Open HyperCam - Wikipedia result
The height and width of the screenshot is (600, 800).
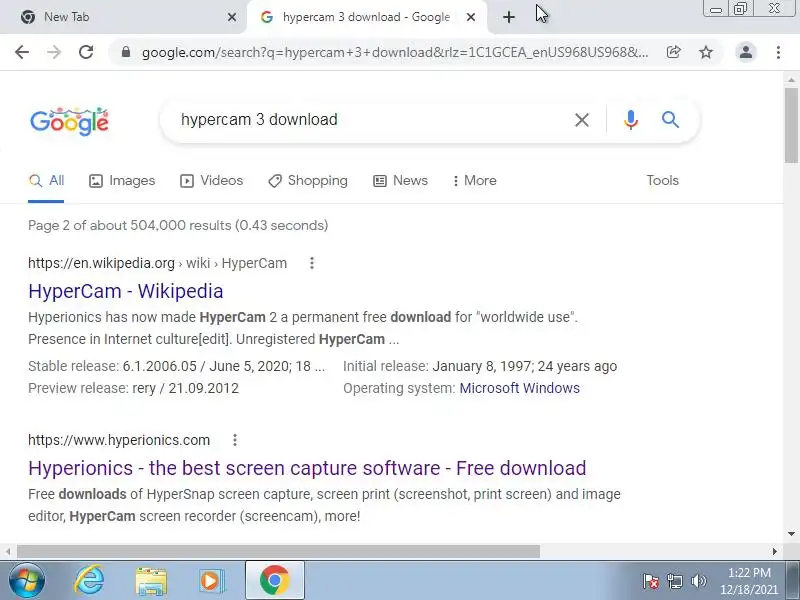[x=126, y=291]
